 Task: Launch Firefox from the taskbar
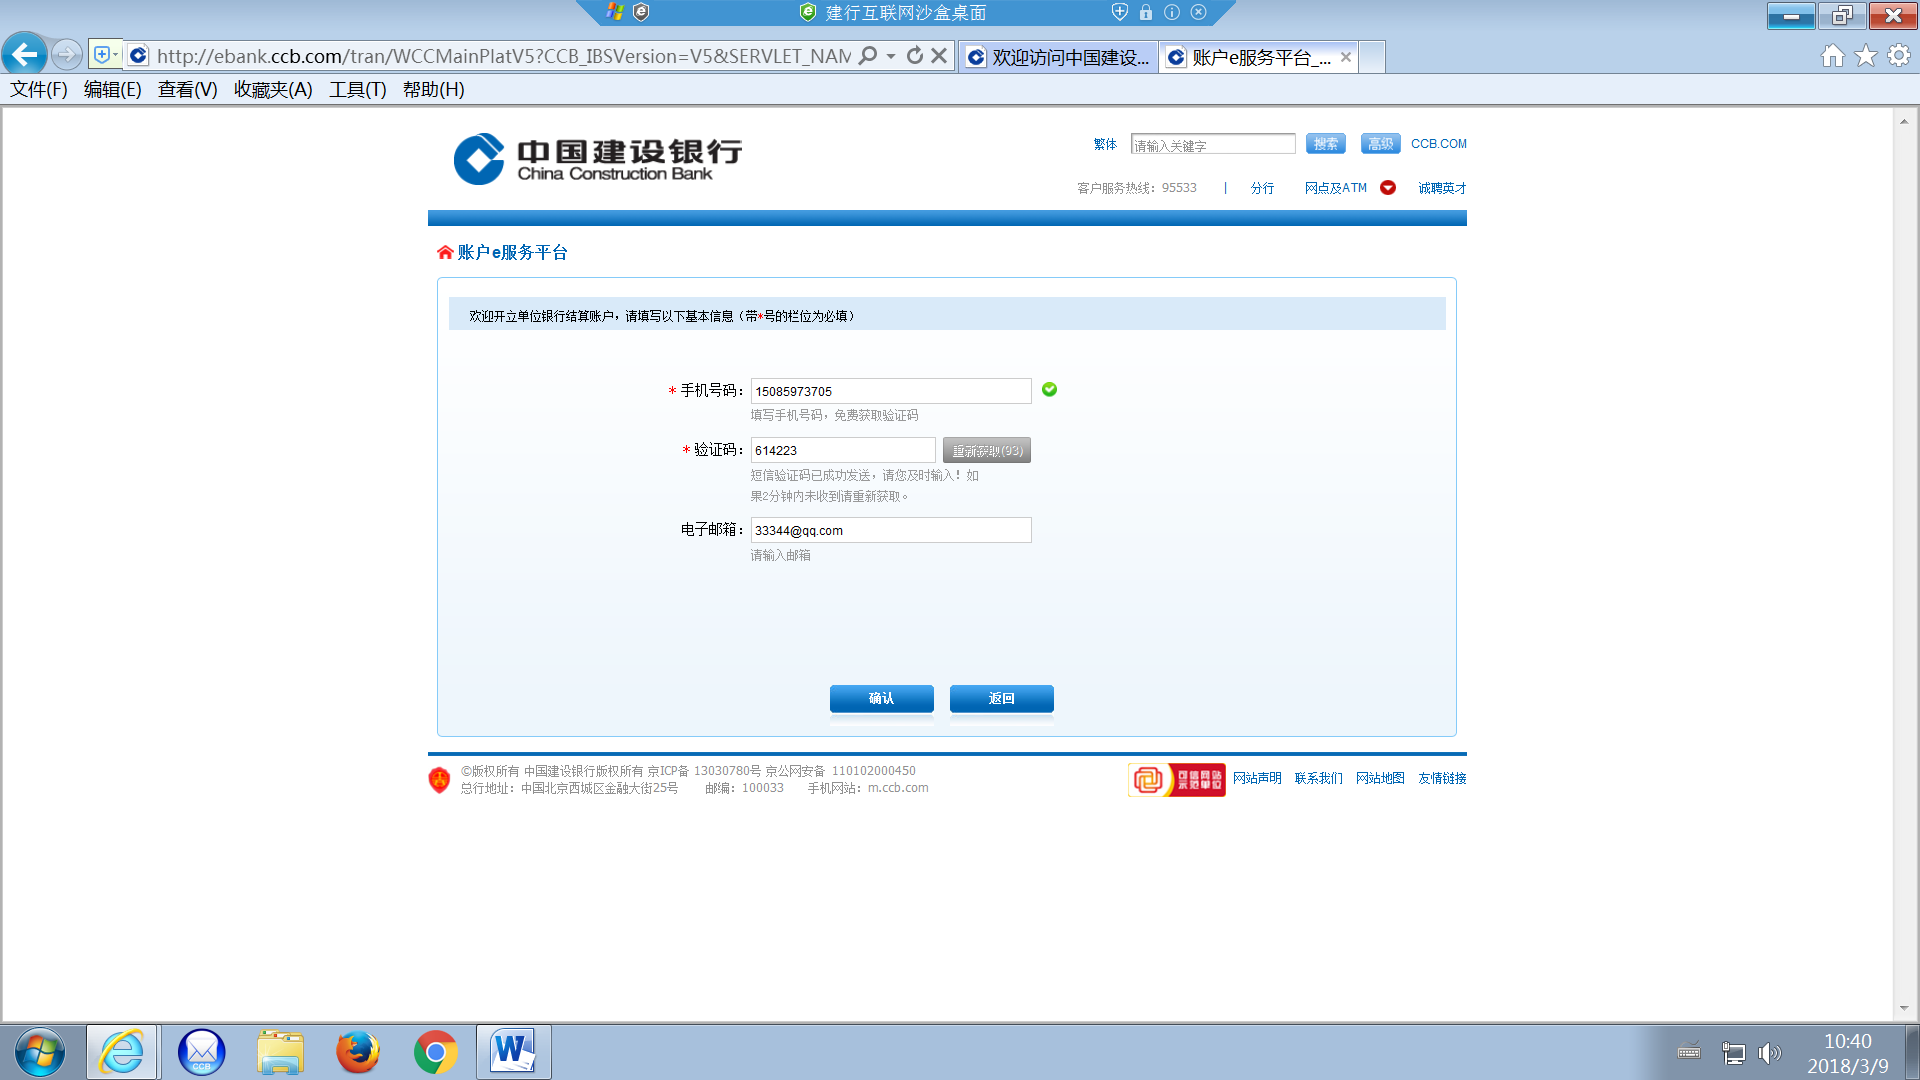click(357, 1052)
